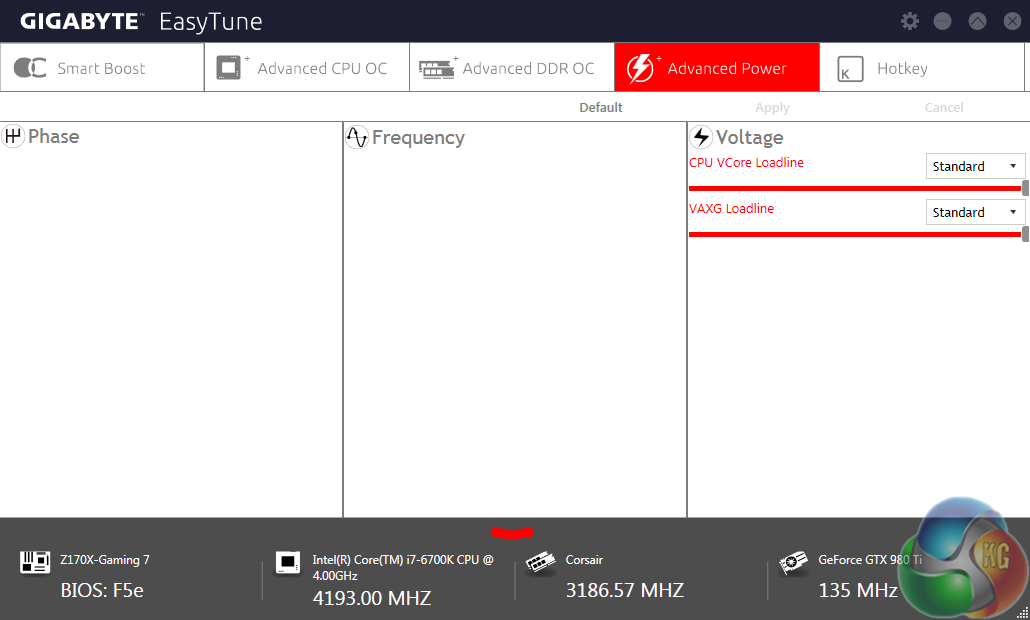The width and height of the screenshot is (1030, 620).
Task: Switch to the Smart Boost tab
Action: [102, 68]
